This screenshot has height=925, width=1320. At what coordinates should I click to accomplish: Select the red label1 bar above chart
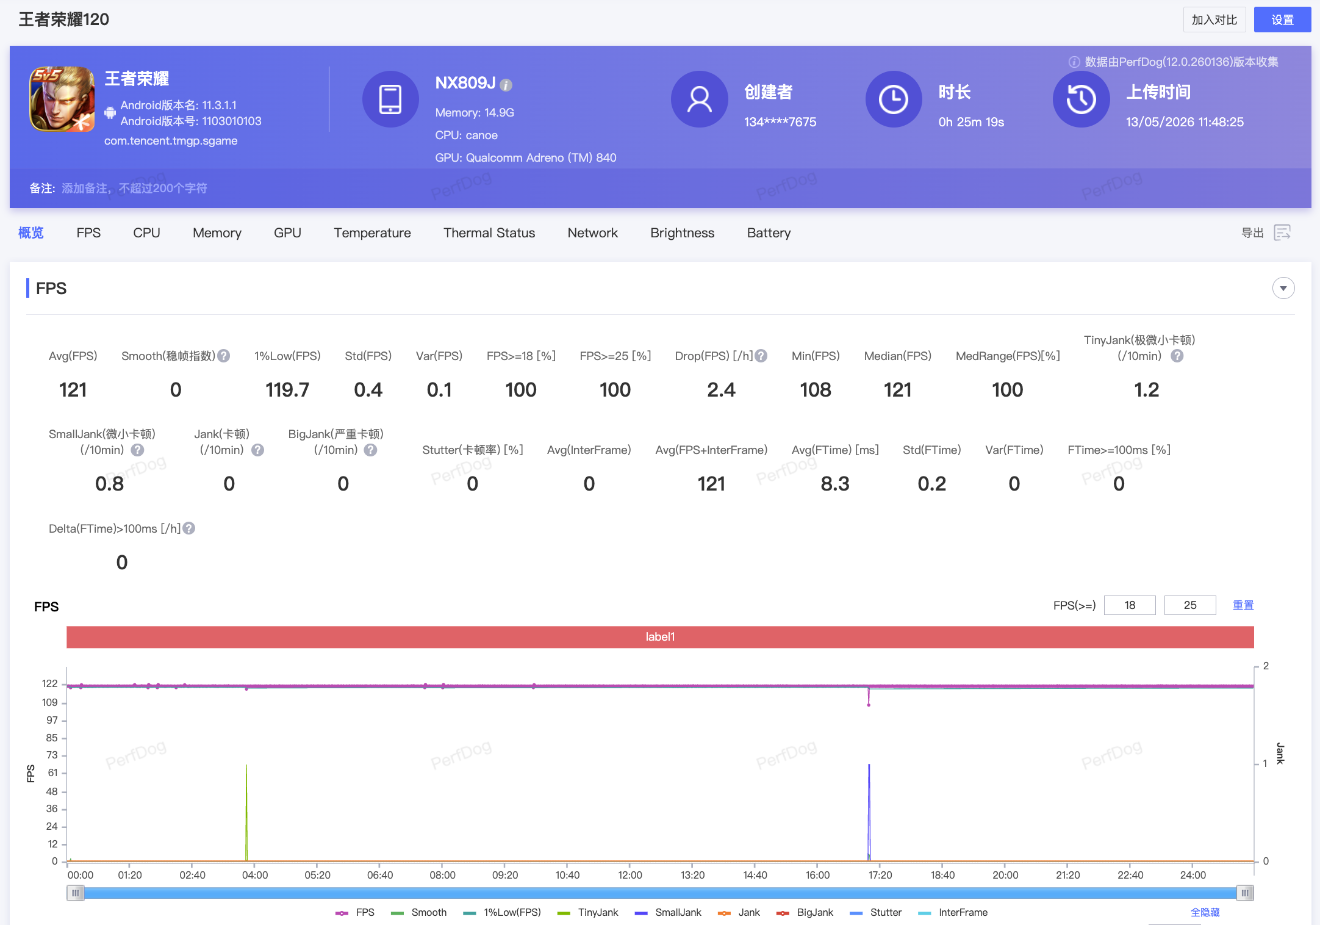tap(660, 637)
